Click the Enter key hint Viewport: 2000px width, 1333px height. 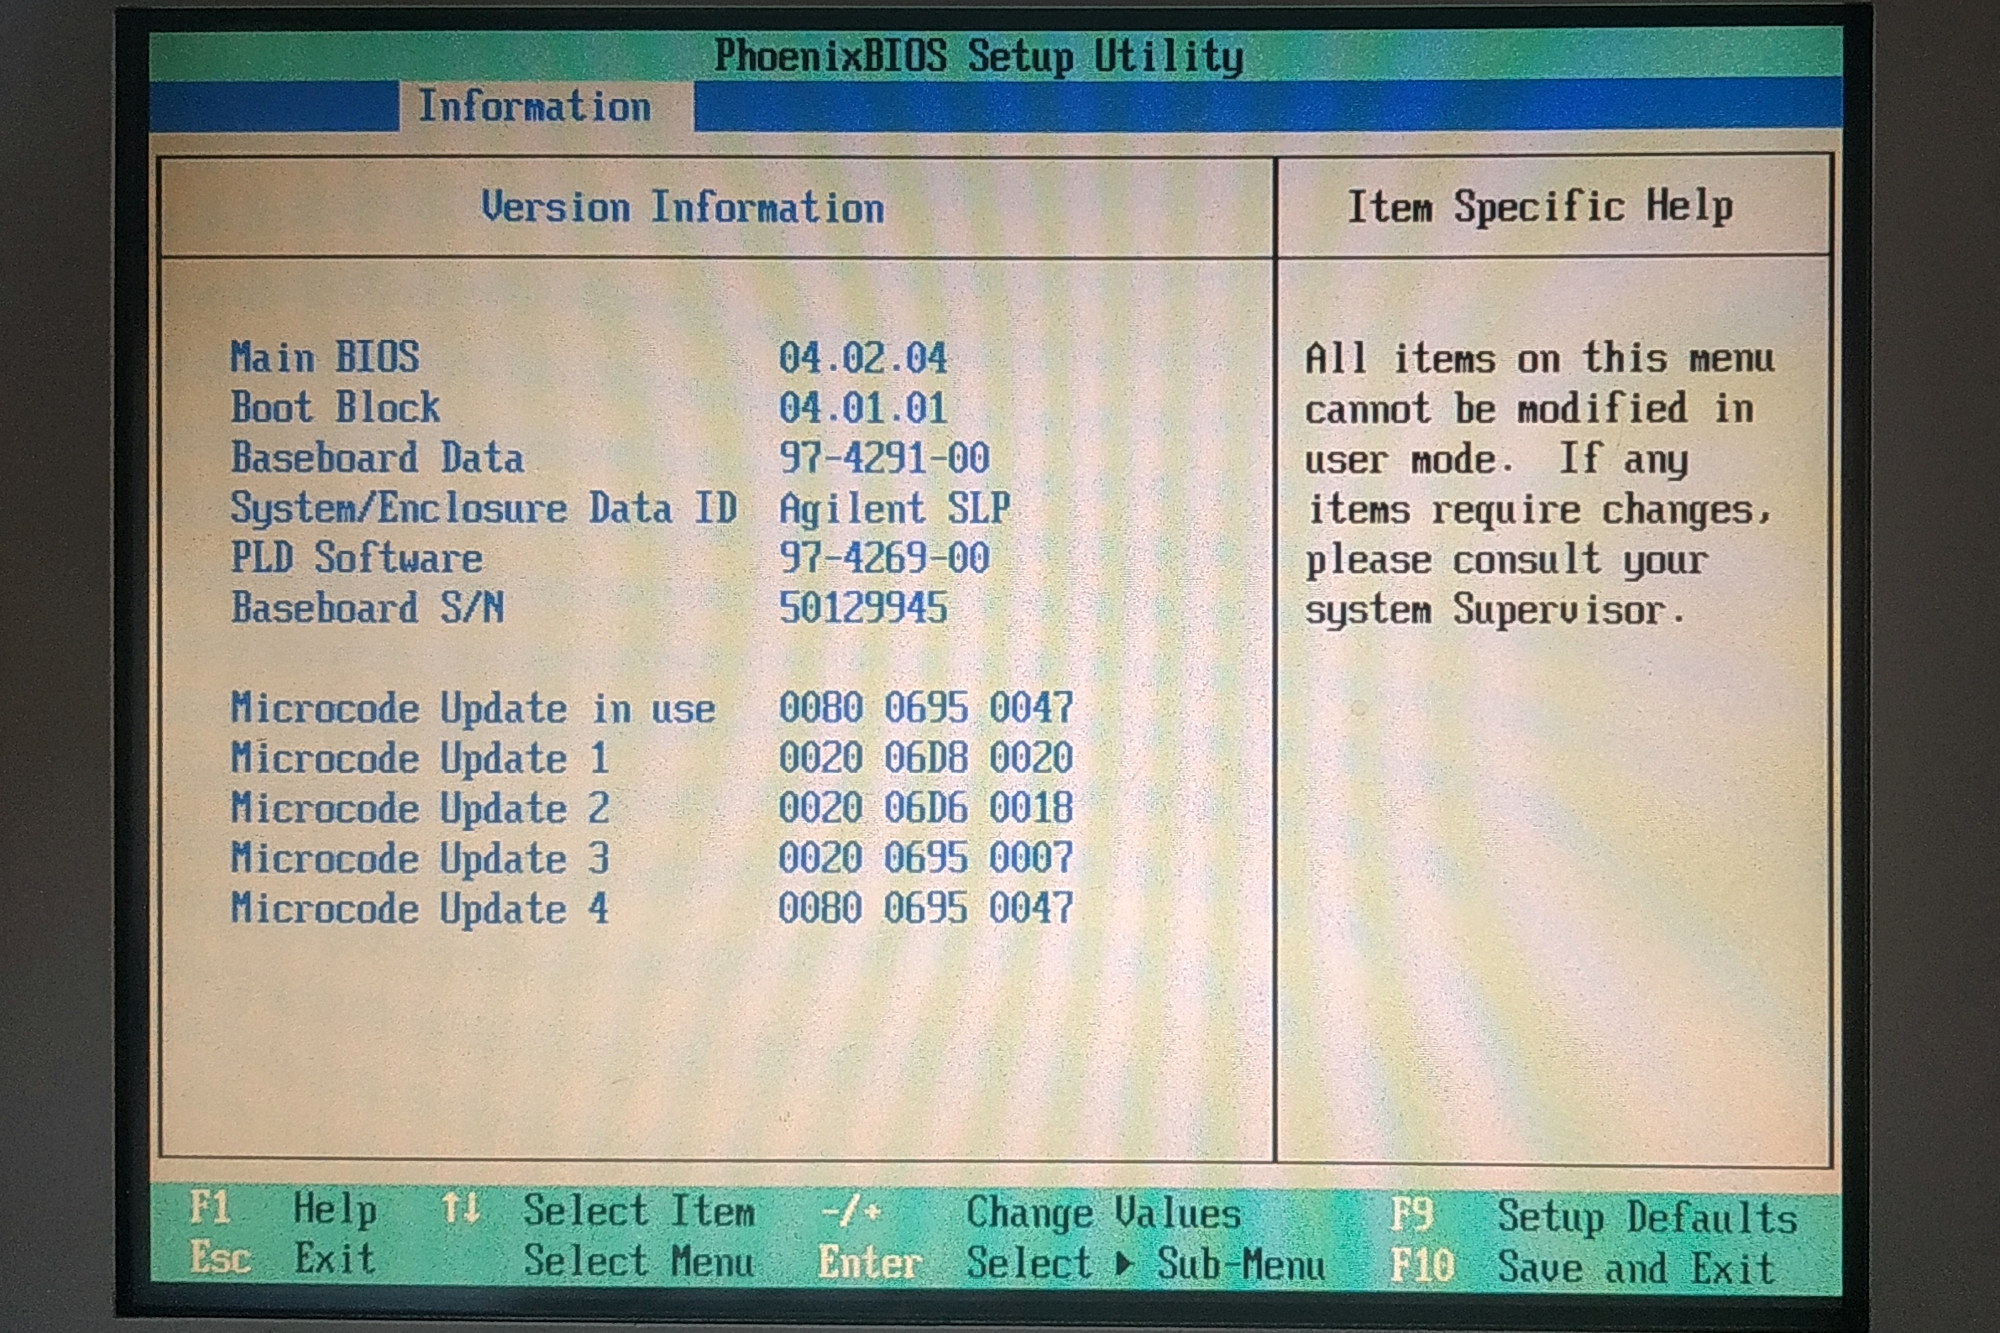[868, 1263]
